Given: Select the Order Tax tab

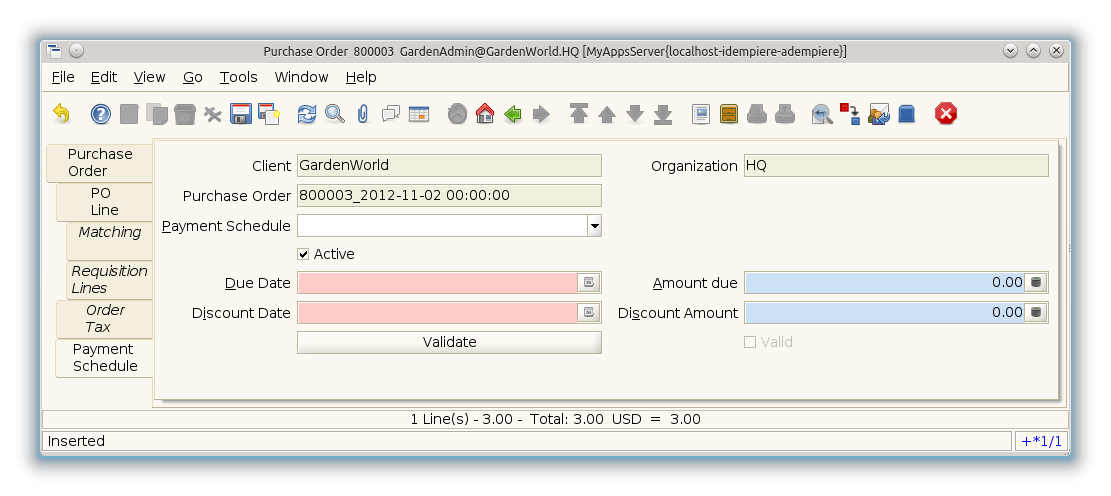Looking at the screenshot, I should [105, 318].
